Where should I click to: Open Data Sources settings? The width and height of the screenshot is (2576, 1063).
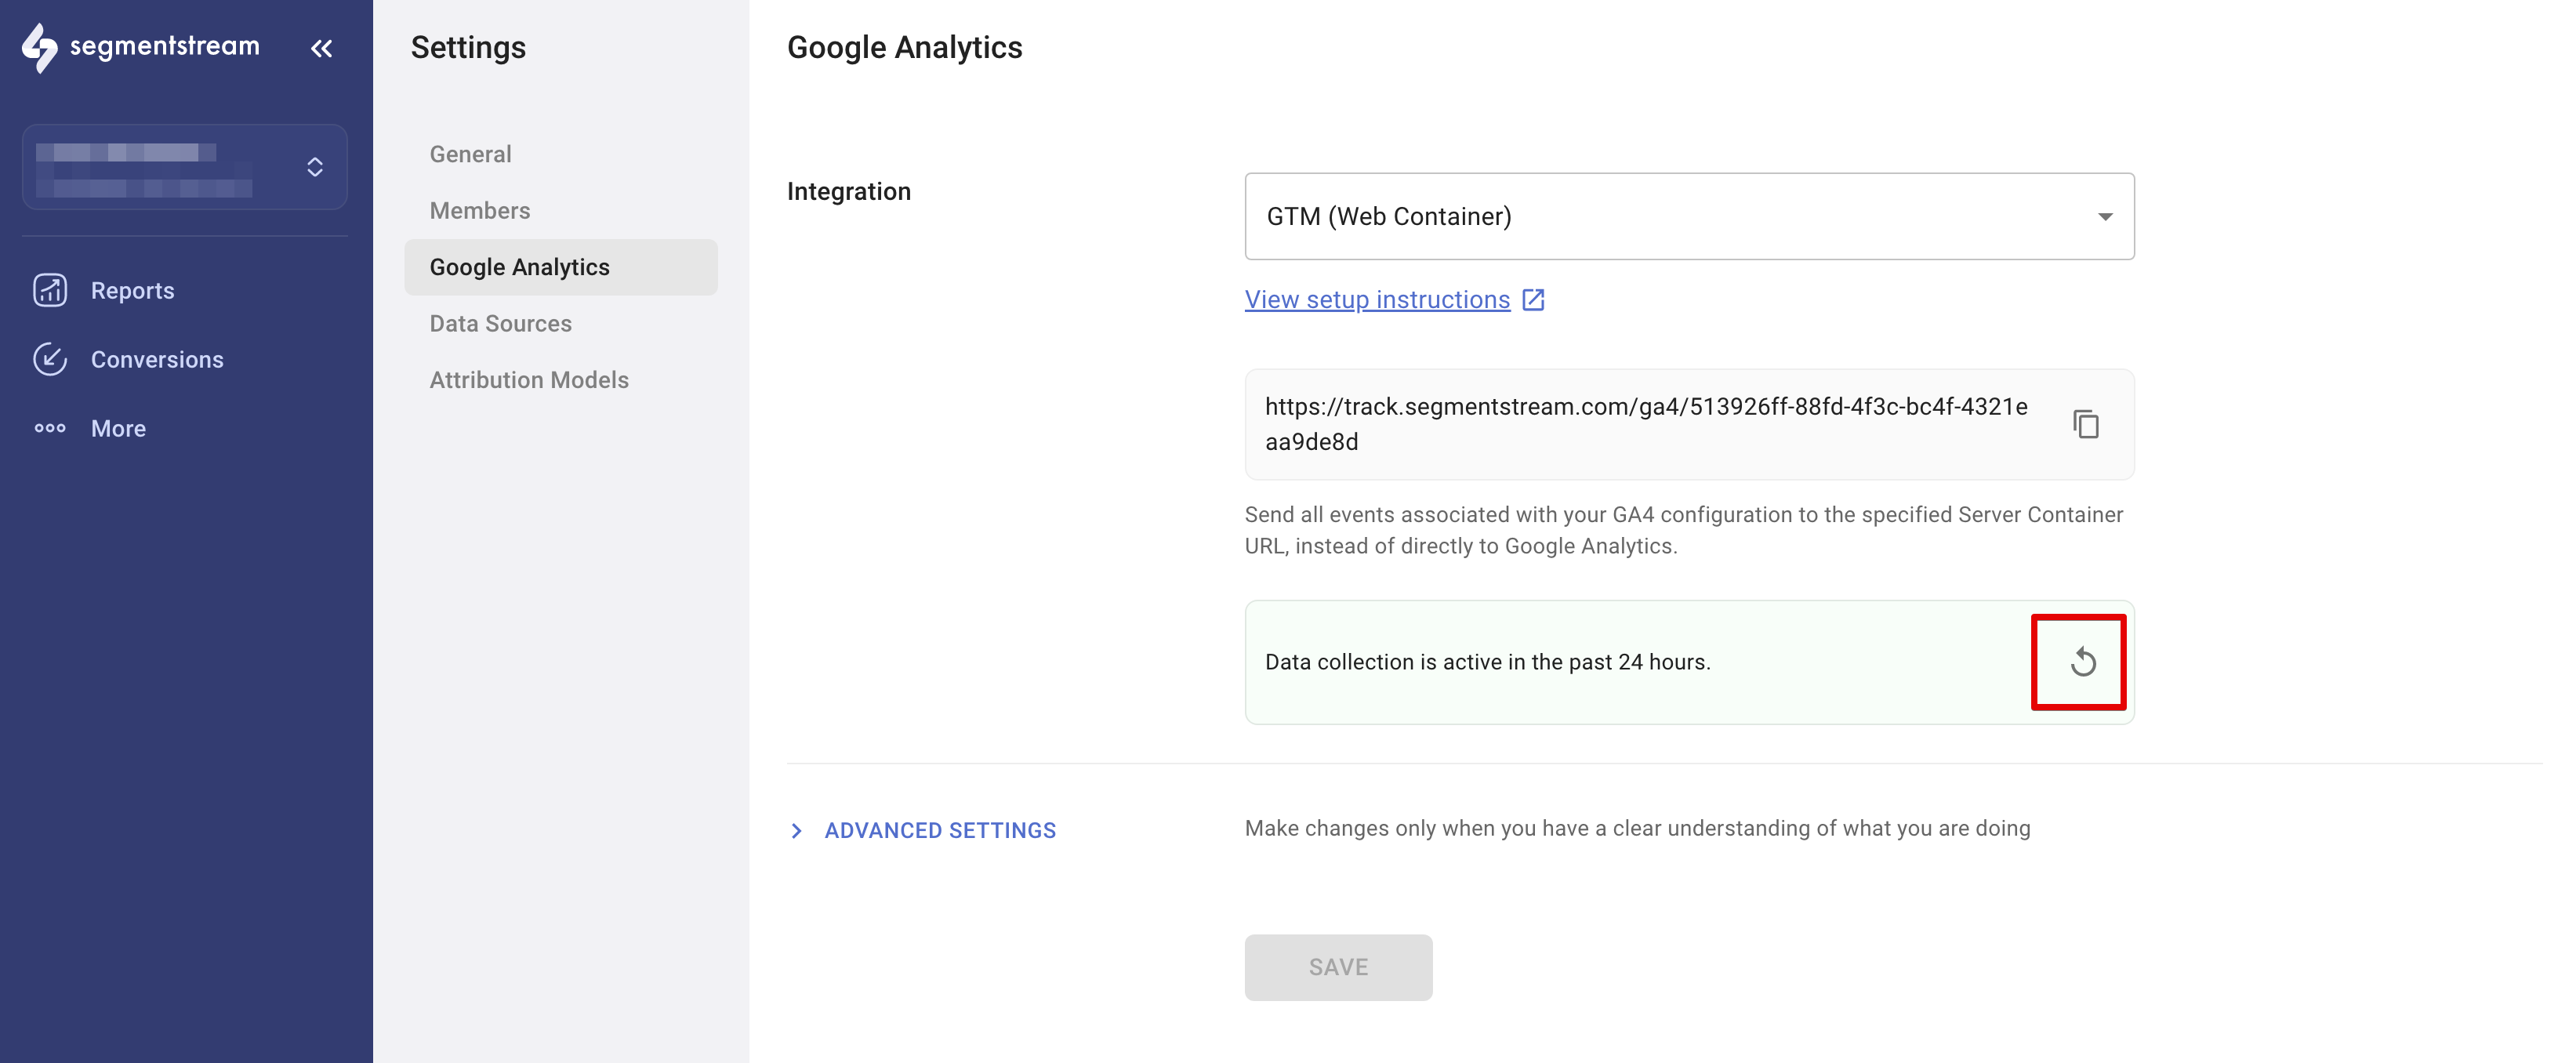501,323
